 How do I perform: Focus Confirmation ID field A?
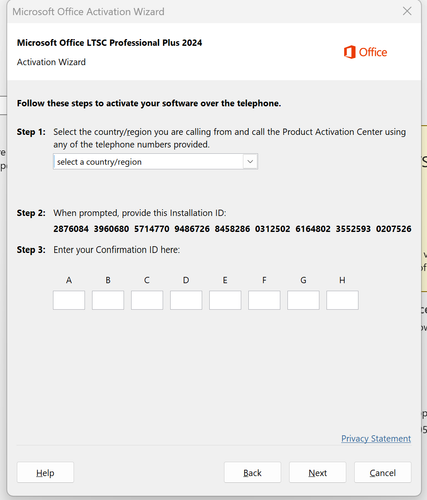69,300
